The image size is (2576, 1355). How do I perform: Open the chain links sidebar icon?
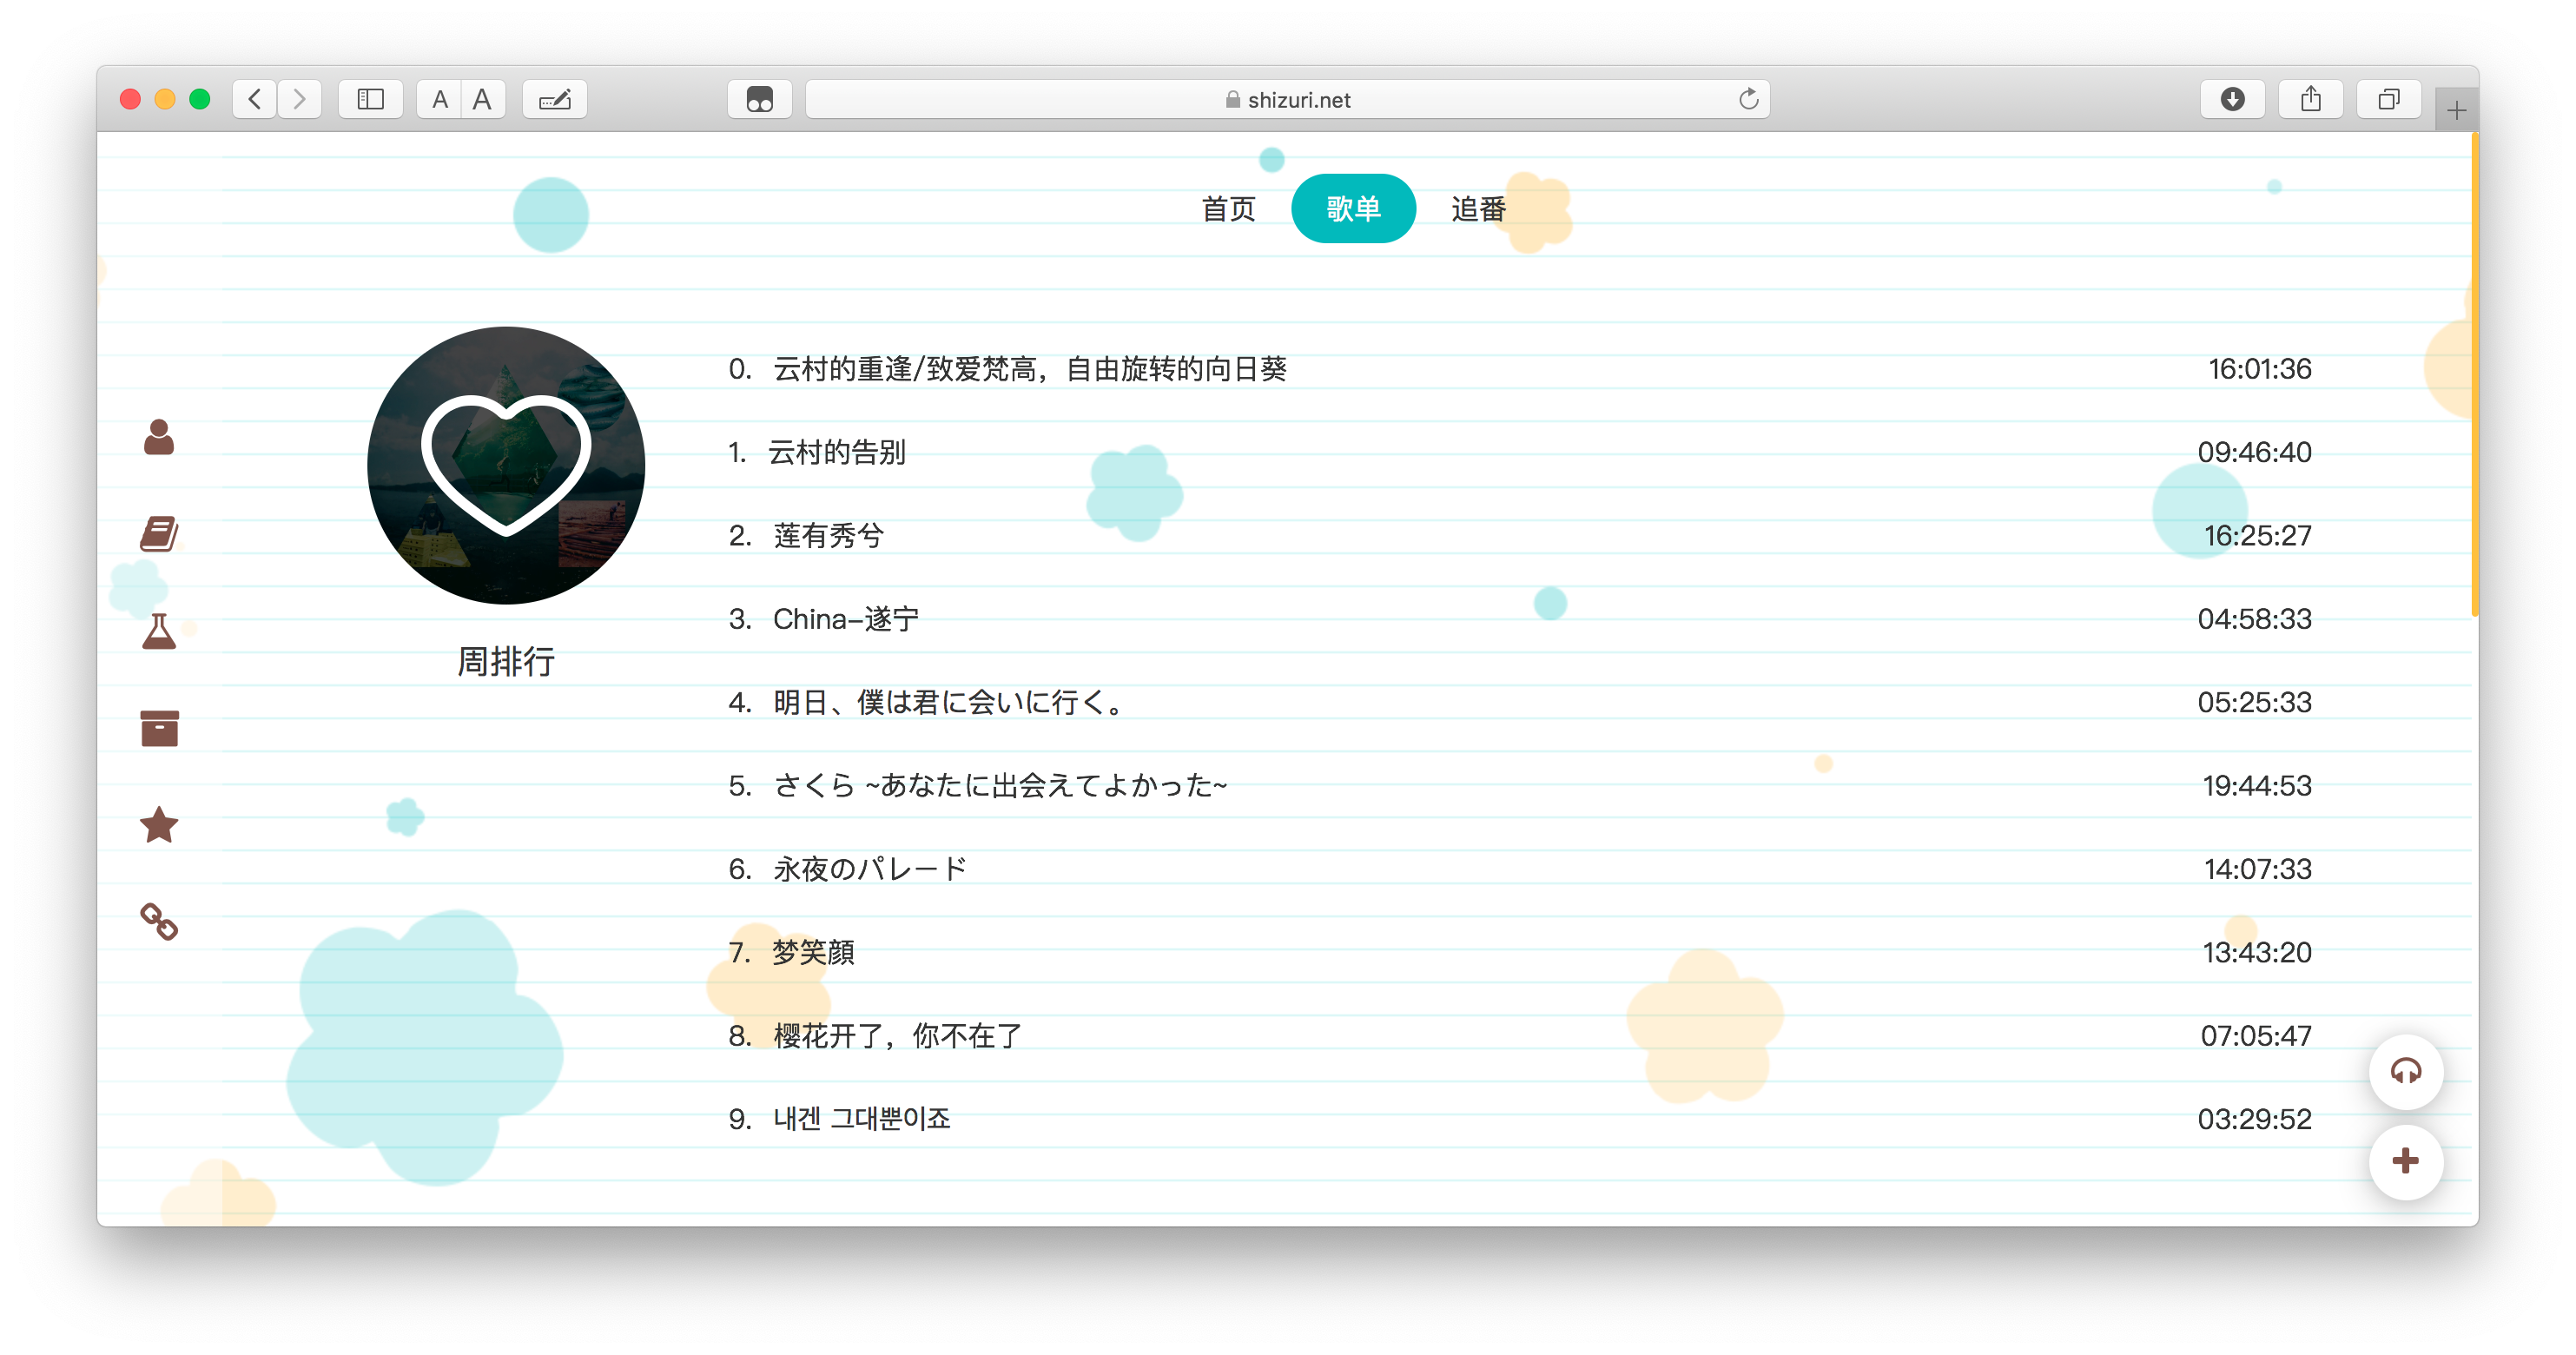tap(159, 921)
